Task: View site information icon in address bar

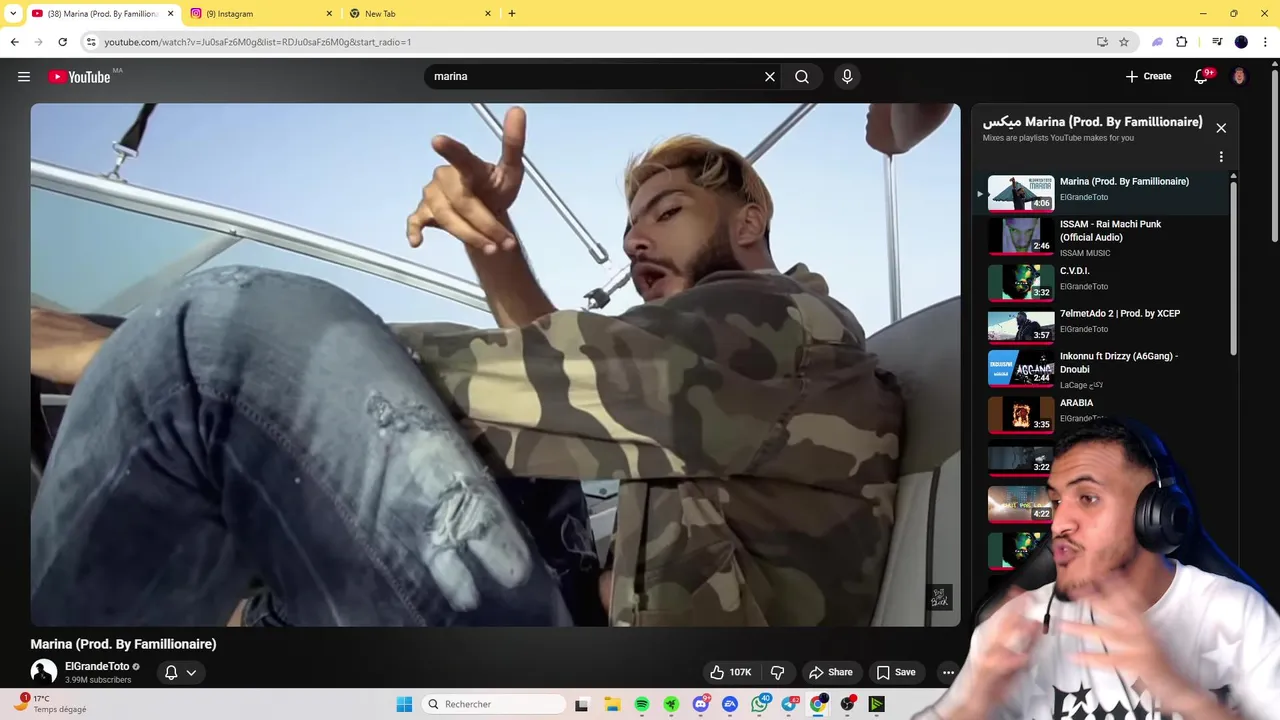Action: [91, 42]
